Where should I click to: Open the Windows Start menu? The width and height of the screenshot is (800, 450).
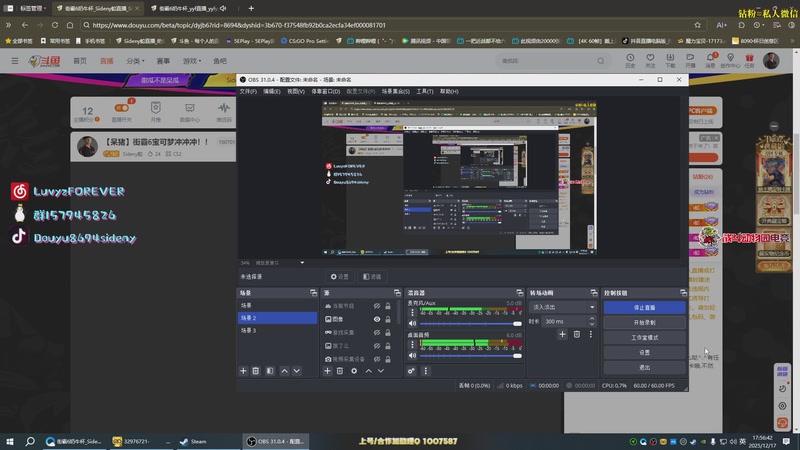[10, 441]
